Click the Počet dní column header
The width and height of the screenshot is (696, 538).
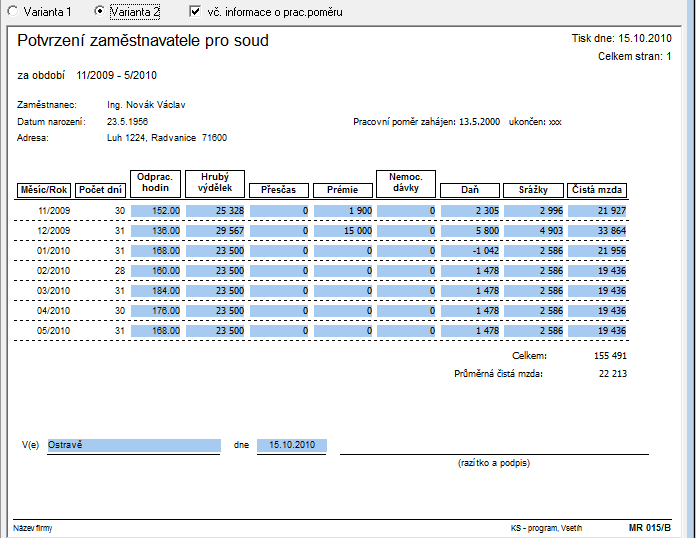[101, 190]
